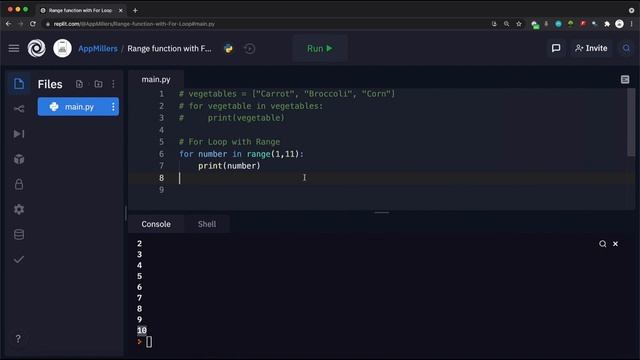
Task: Open the hamburger sidebar menu
Action: 14,49
